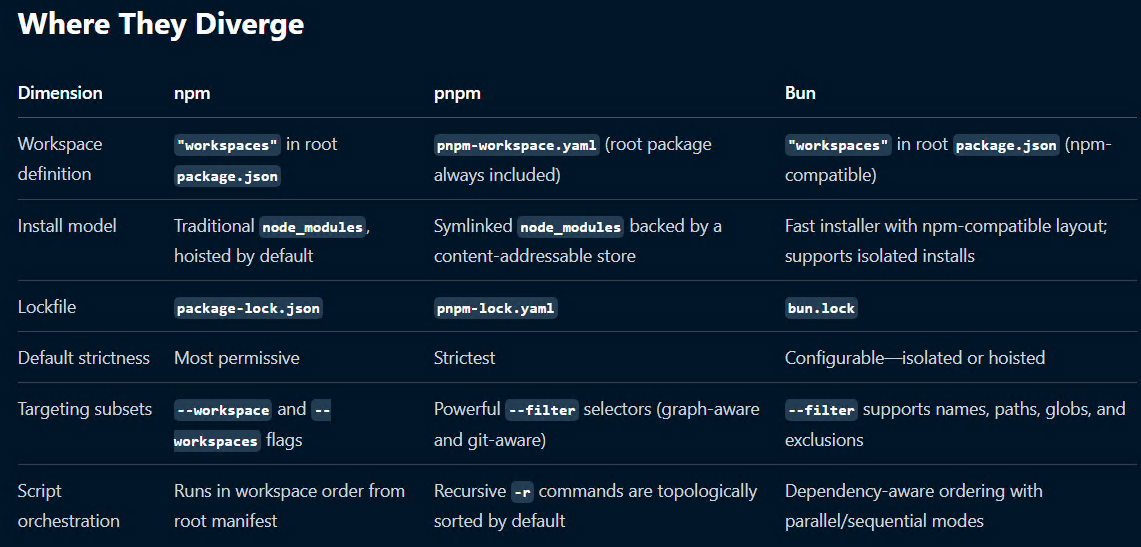Click node_modules code in pnpm Install model cell

[570, 227]
